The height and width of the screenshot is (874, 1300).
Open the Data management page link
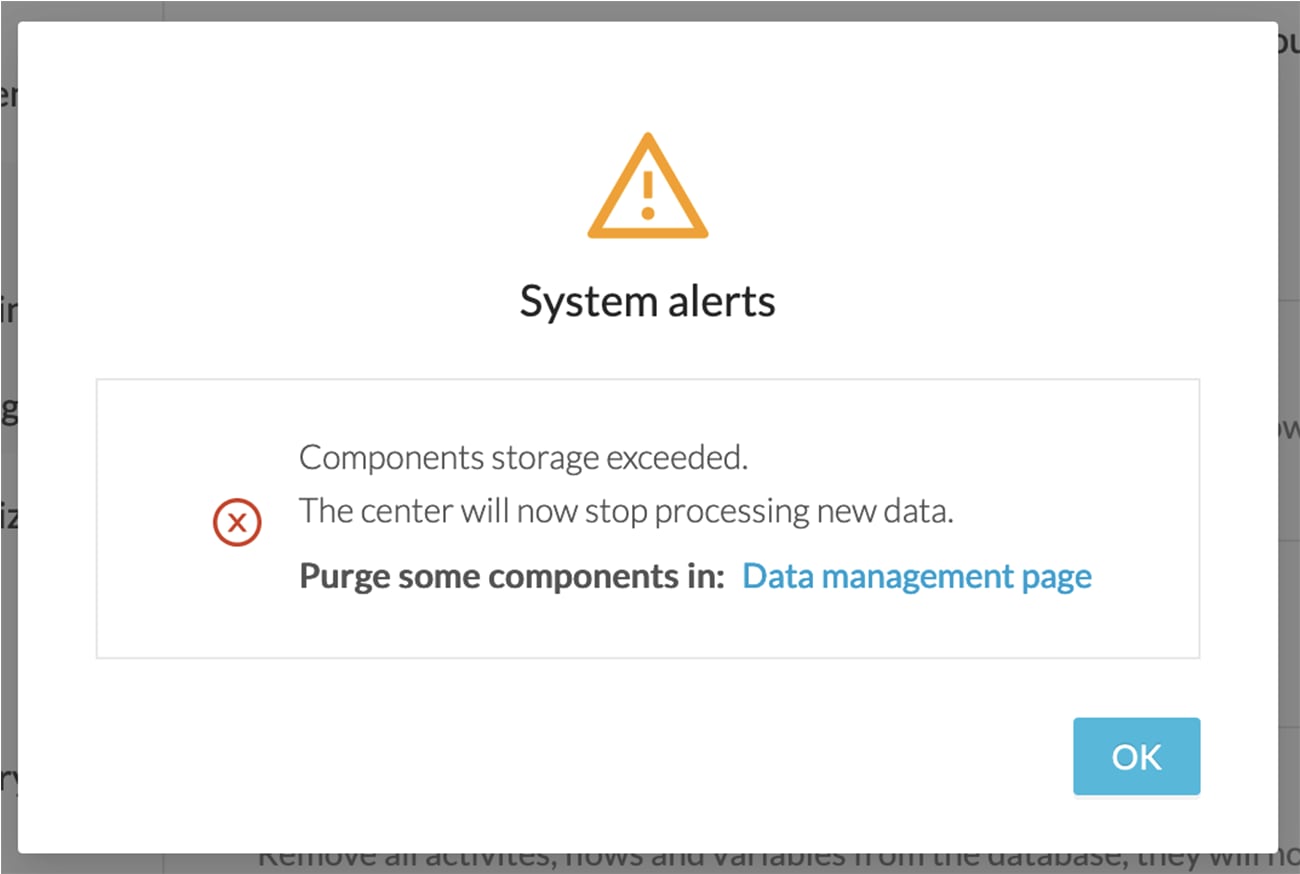917,577
